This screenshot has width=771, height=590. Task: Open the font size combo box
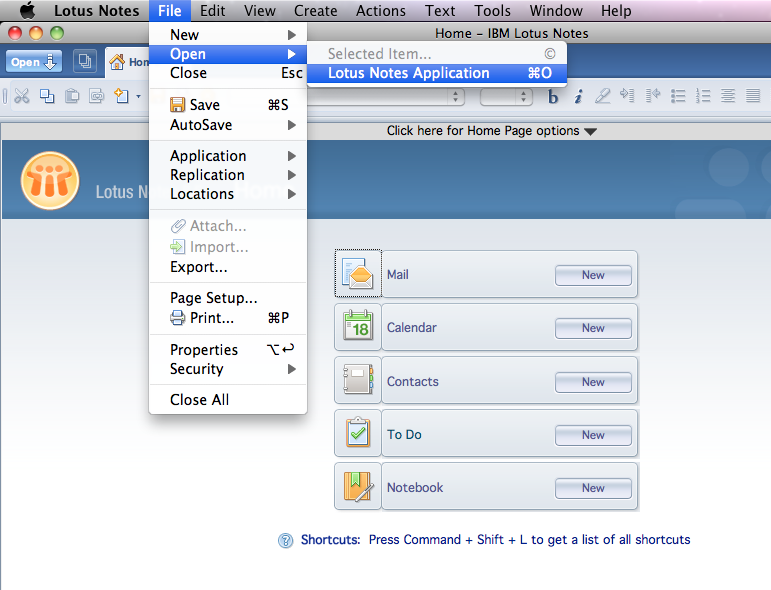tap(506, 97)
